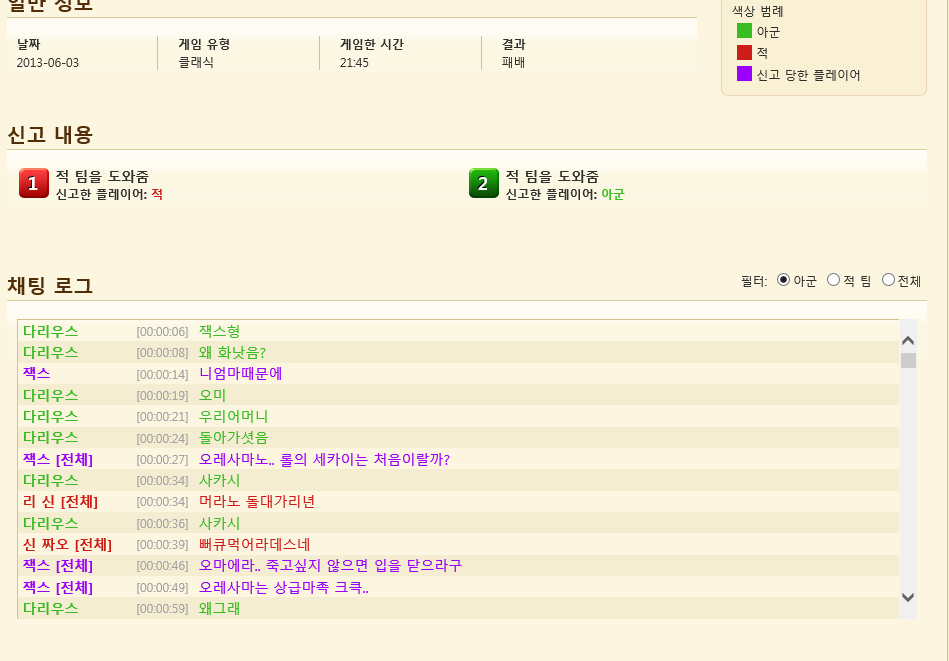Click the timestamp [00:00:14]
This screenshot has width=949, height=661.
point(162,375)
